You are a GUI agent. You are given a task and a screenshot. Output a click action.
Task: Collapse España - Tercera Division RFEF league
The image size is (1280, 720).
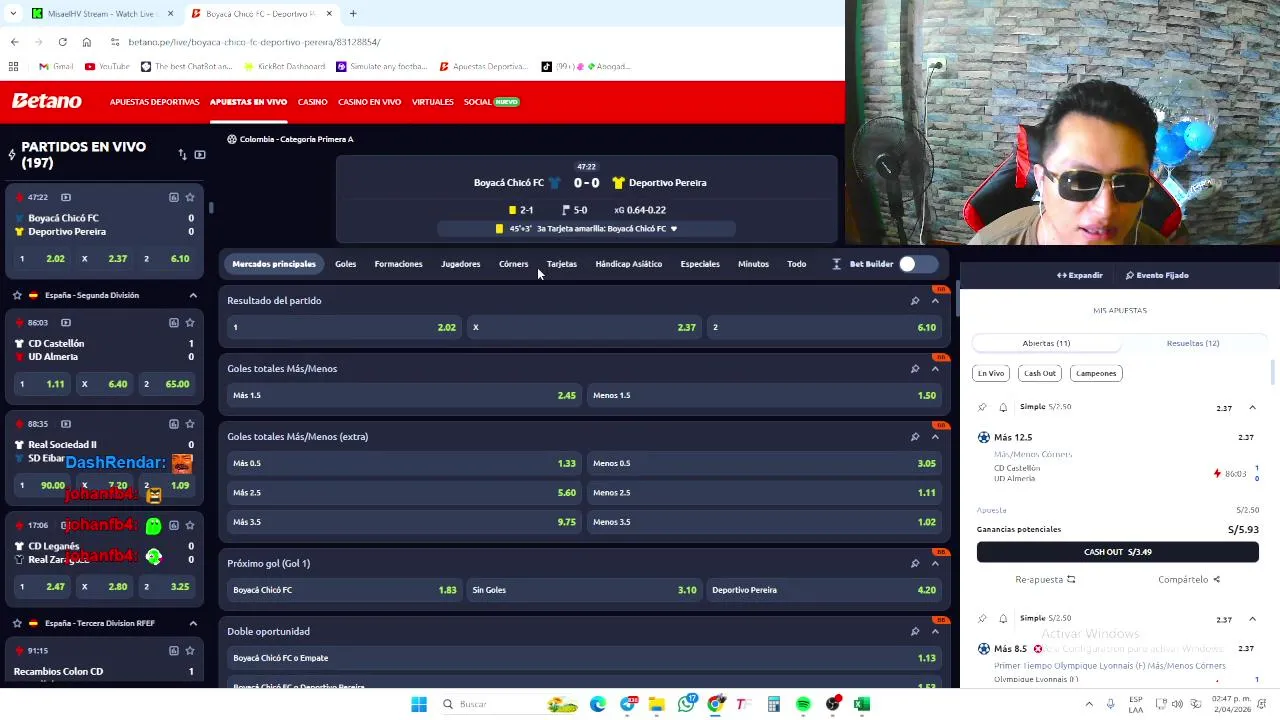[193, 623]
